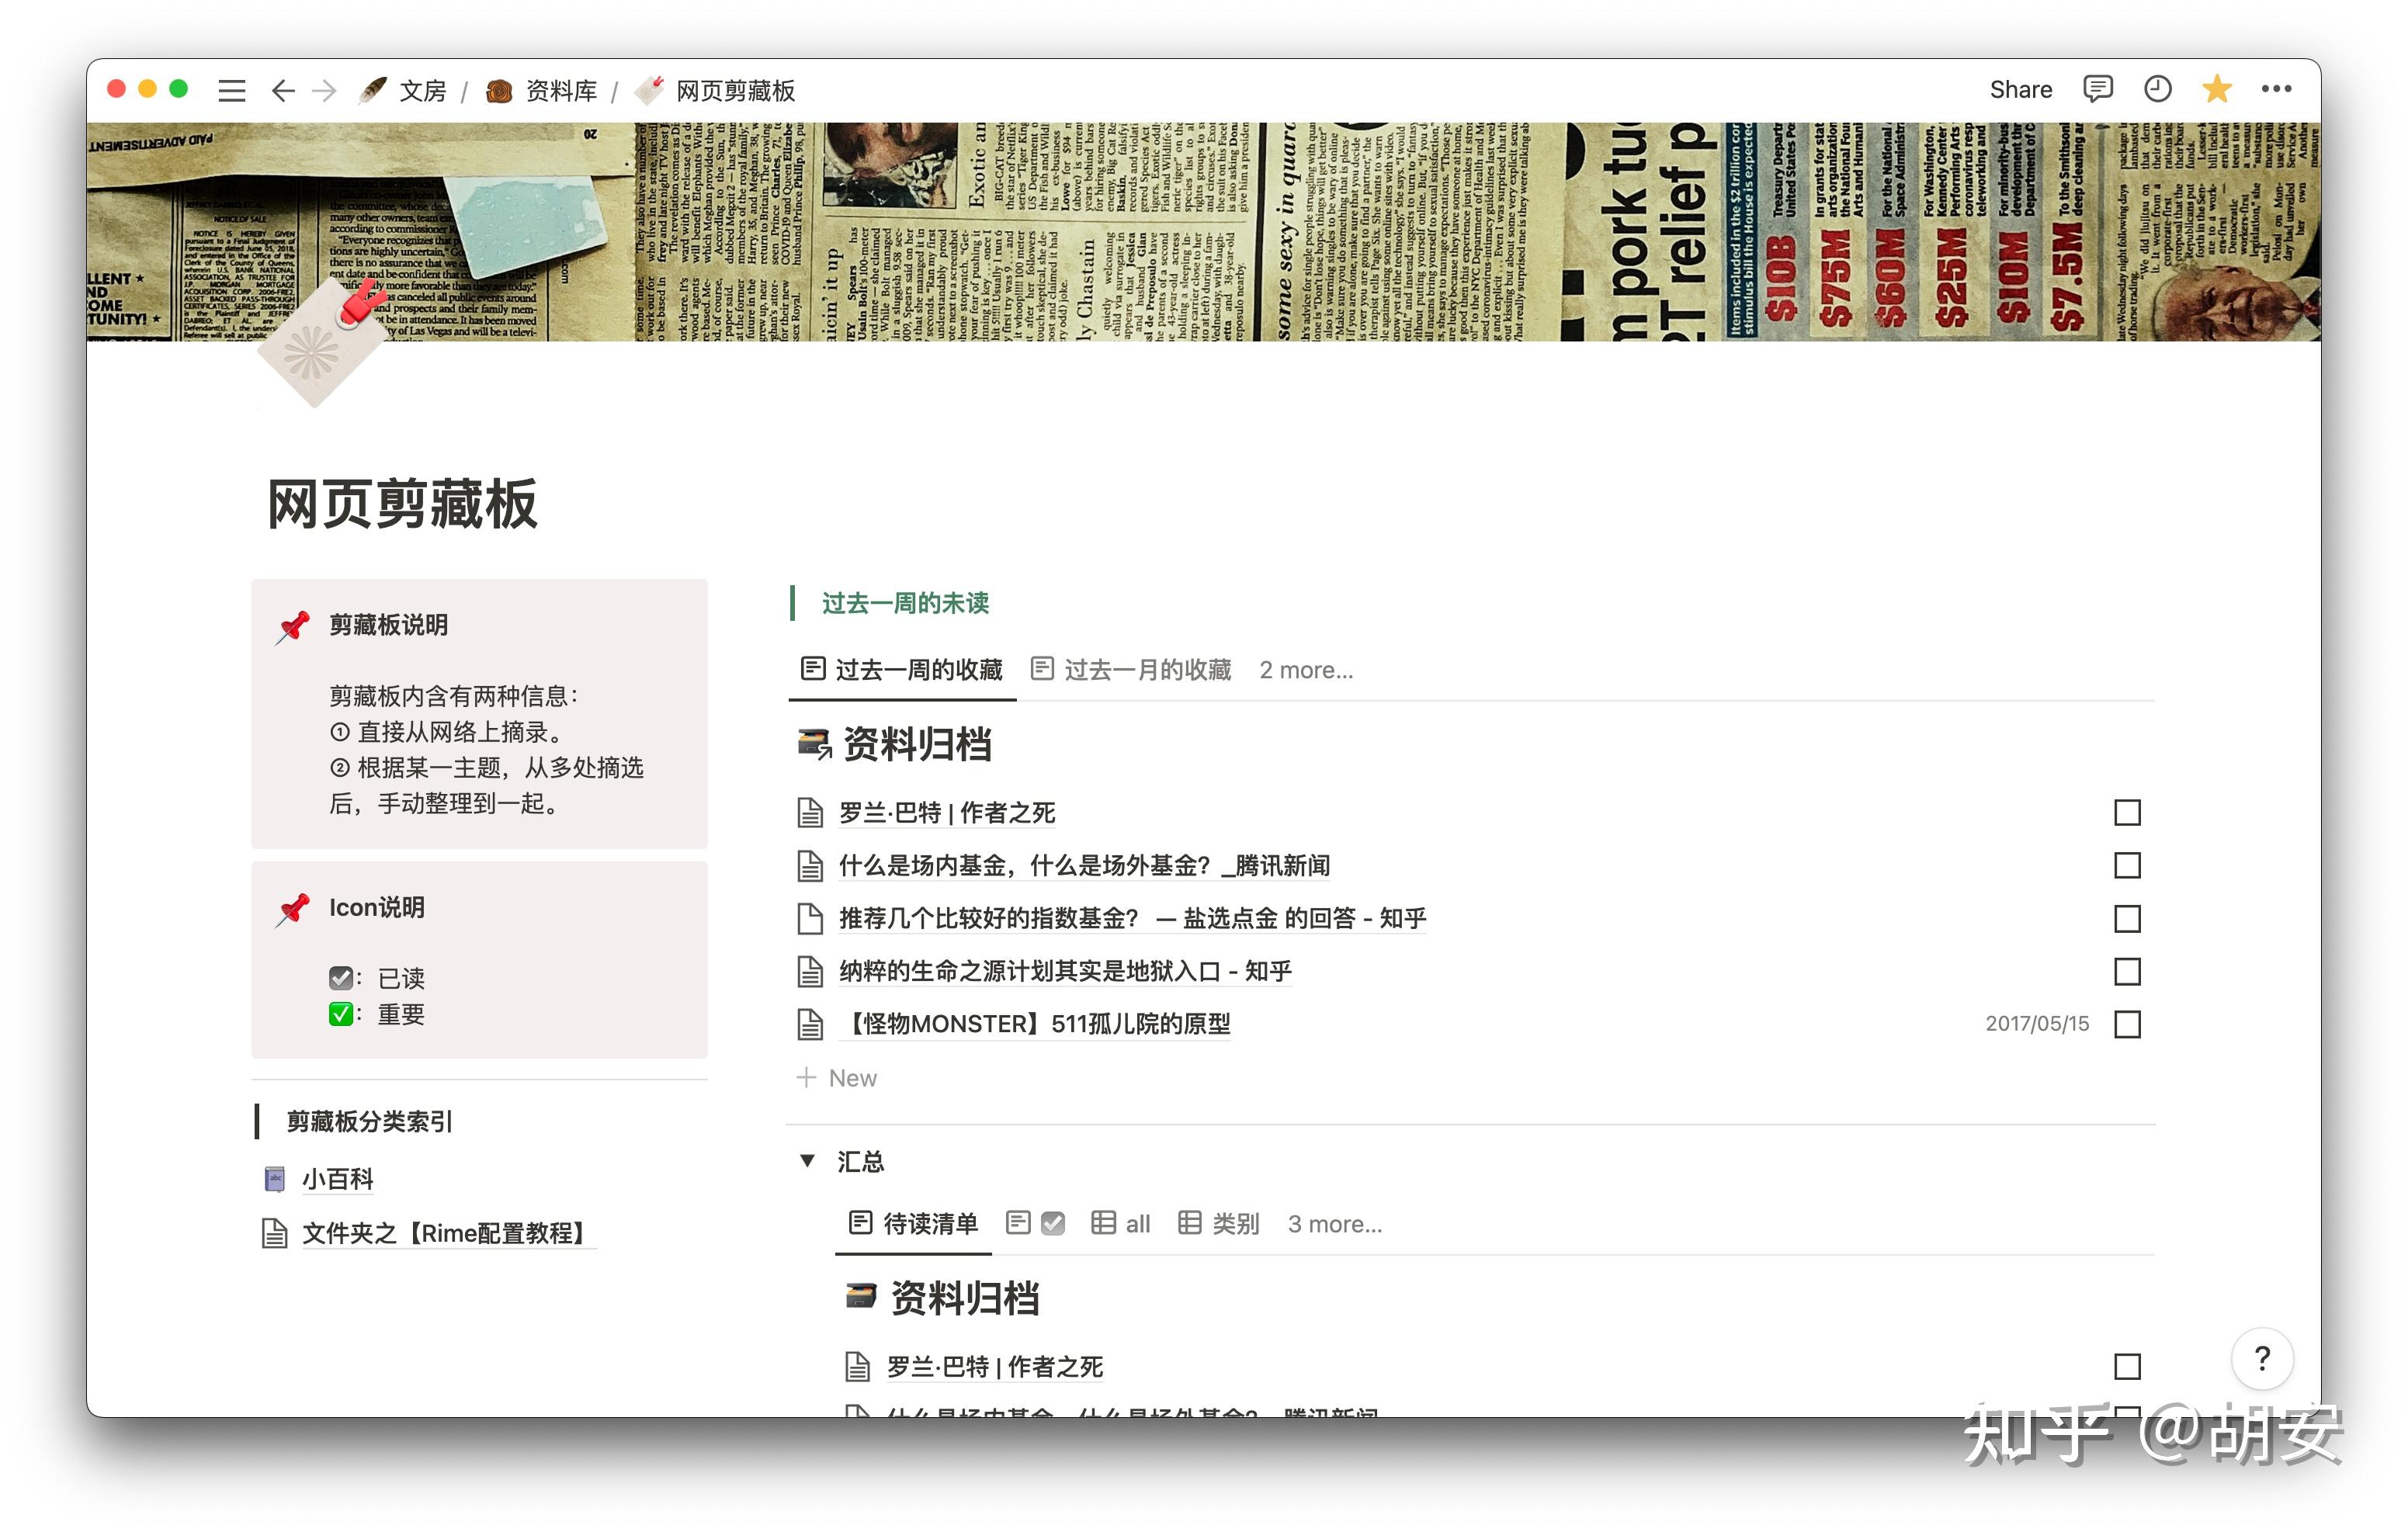Open 什么是场内基金，什么是场外基金？_腾讯新闻

pyautogui.click(x=1084, y=866)
